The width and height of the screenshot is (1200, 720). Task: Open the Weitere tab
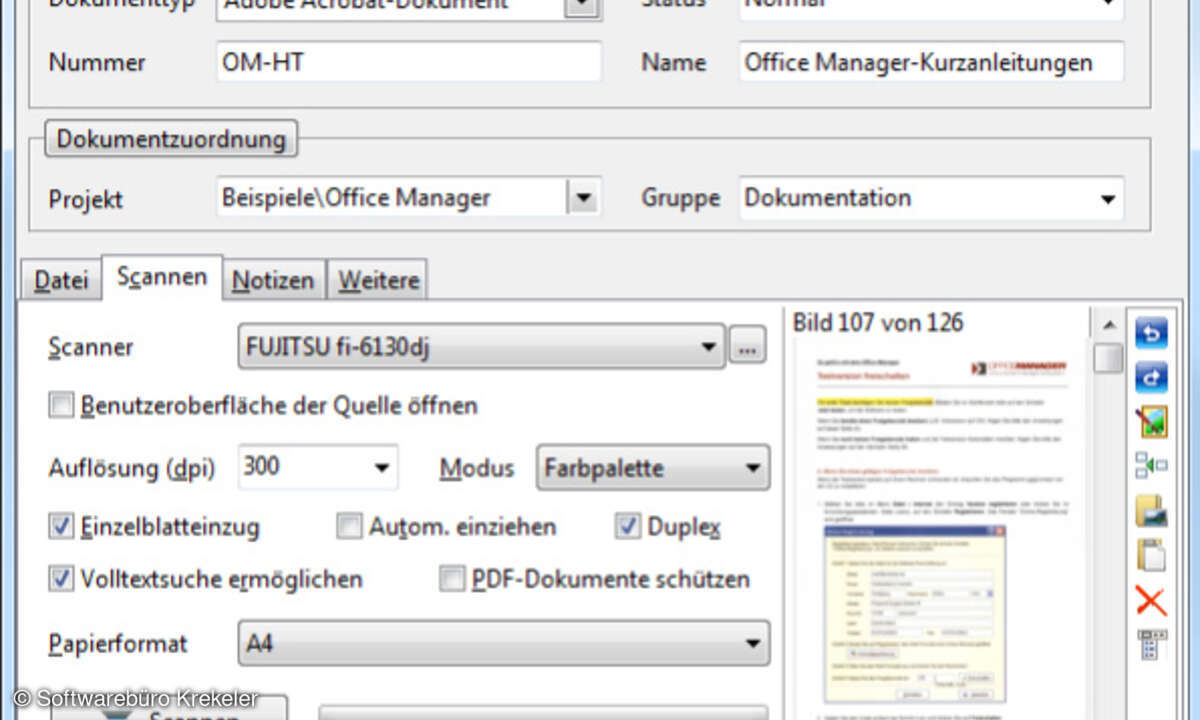(x=378, y=281)
